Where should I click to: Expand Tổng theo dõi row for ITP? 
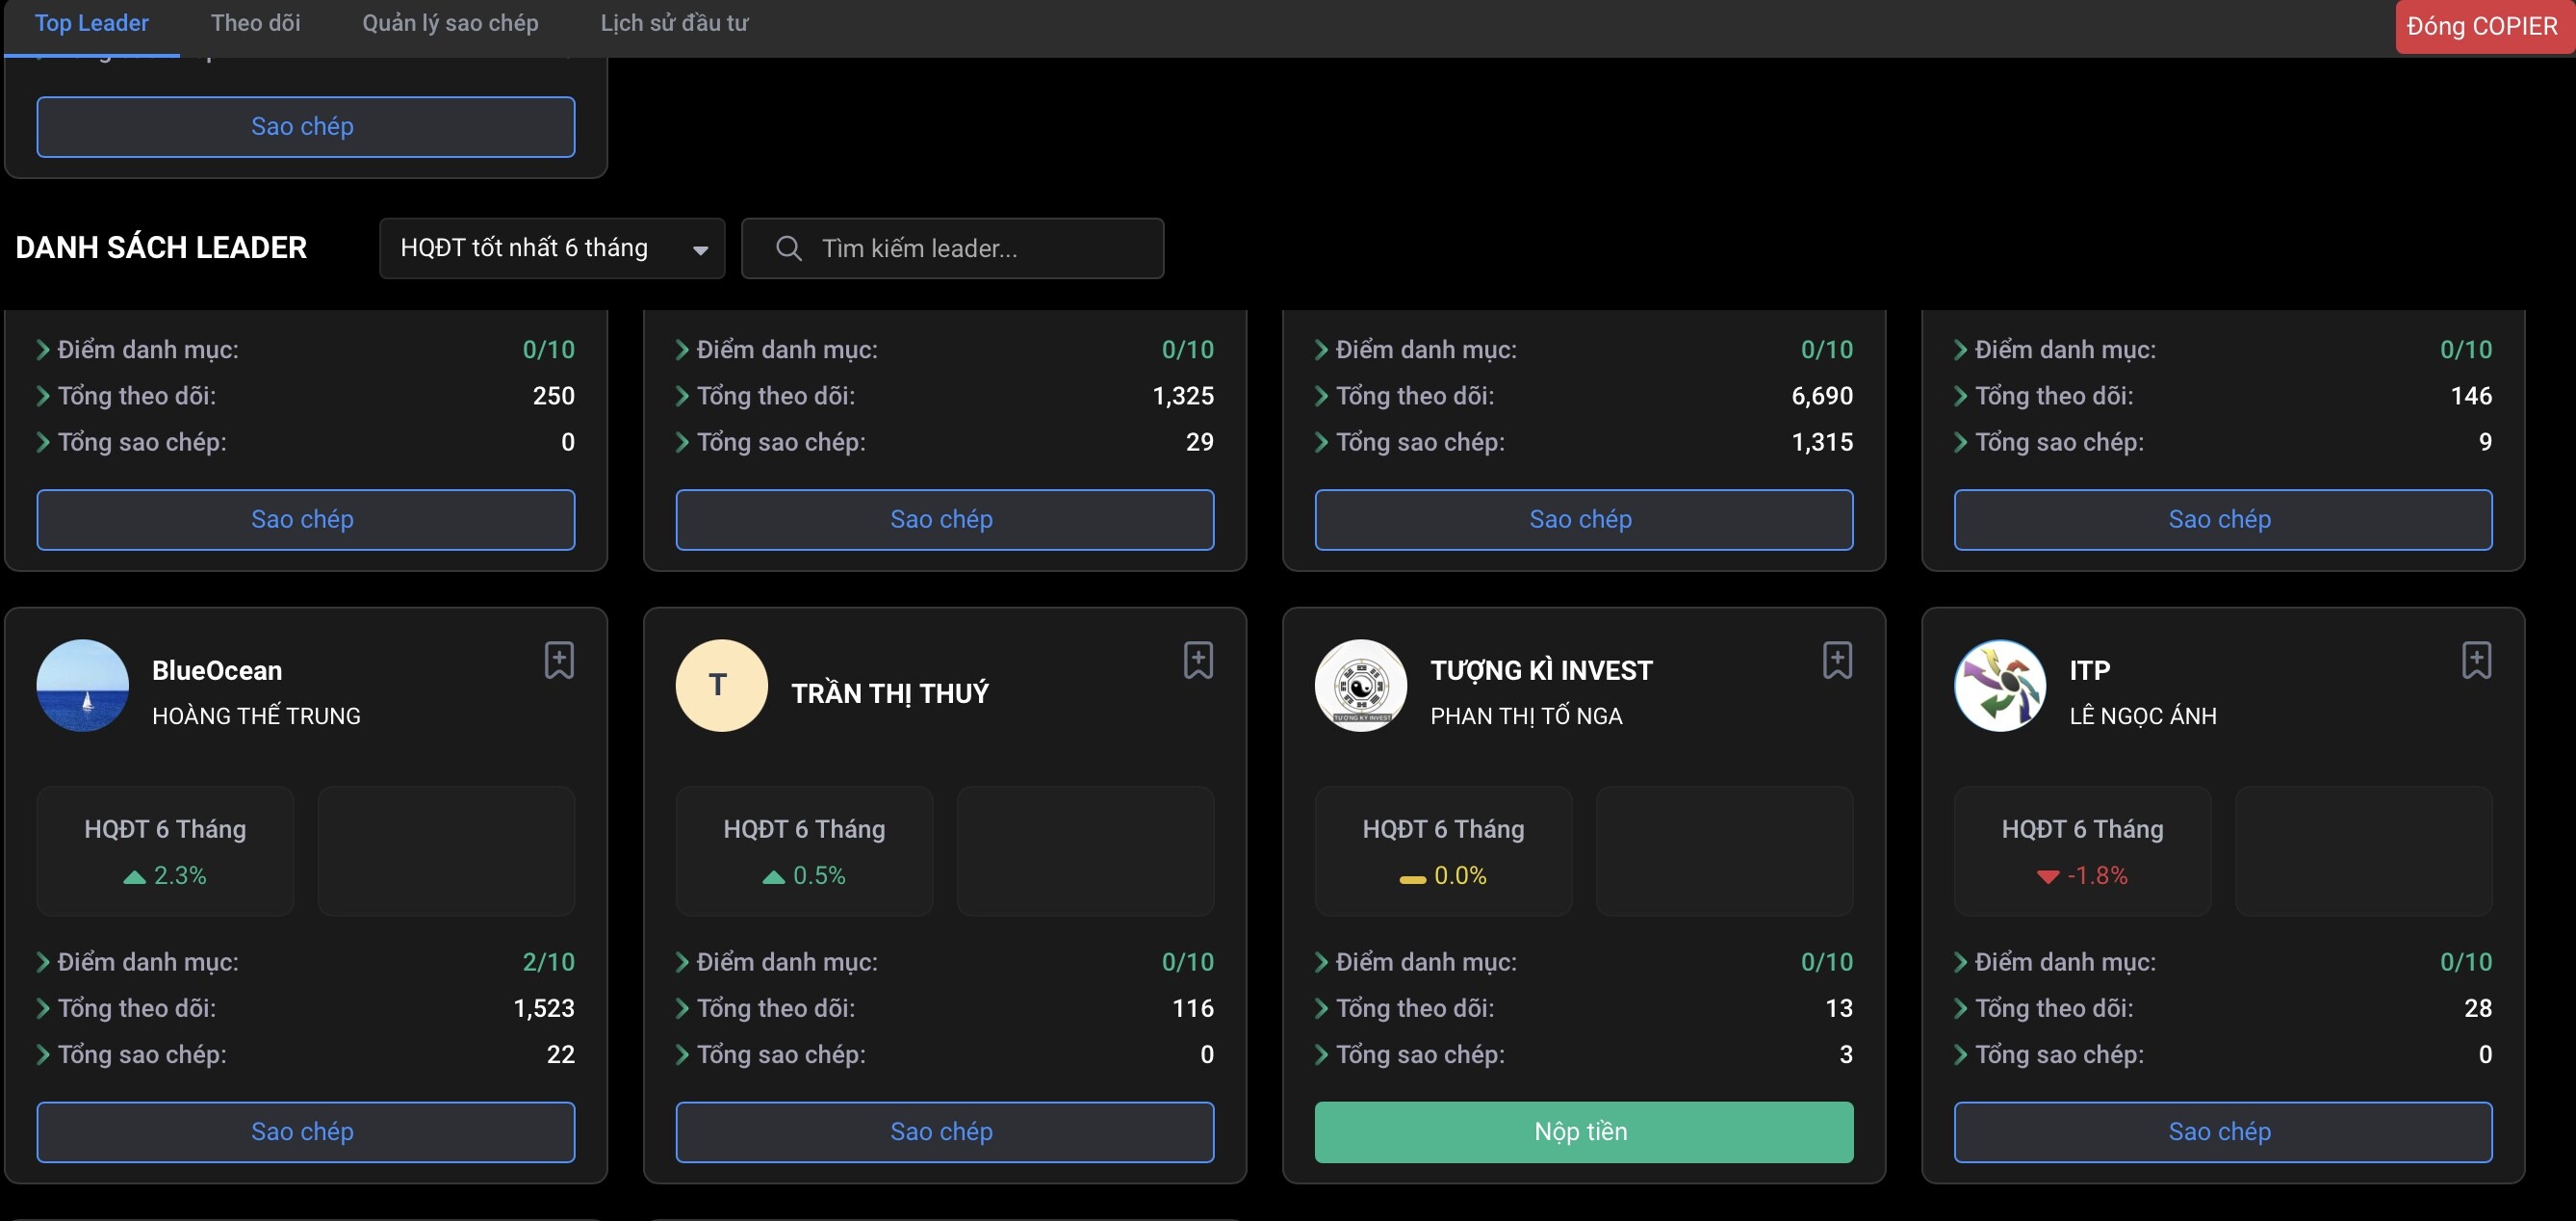pos(1960,1008)
